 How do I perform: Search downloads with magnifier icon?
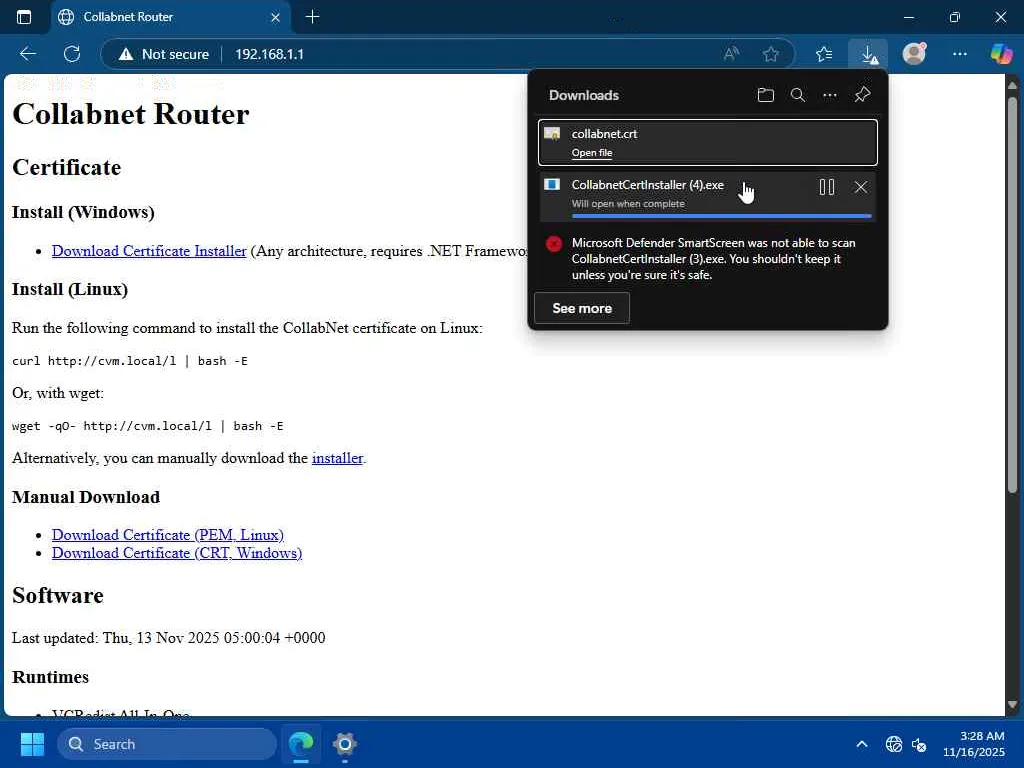tap(797, 95)
